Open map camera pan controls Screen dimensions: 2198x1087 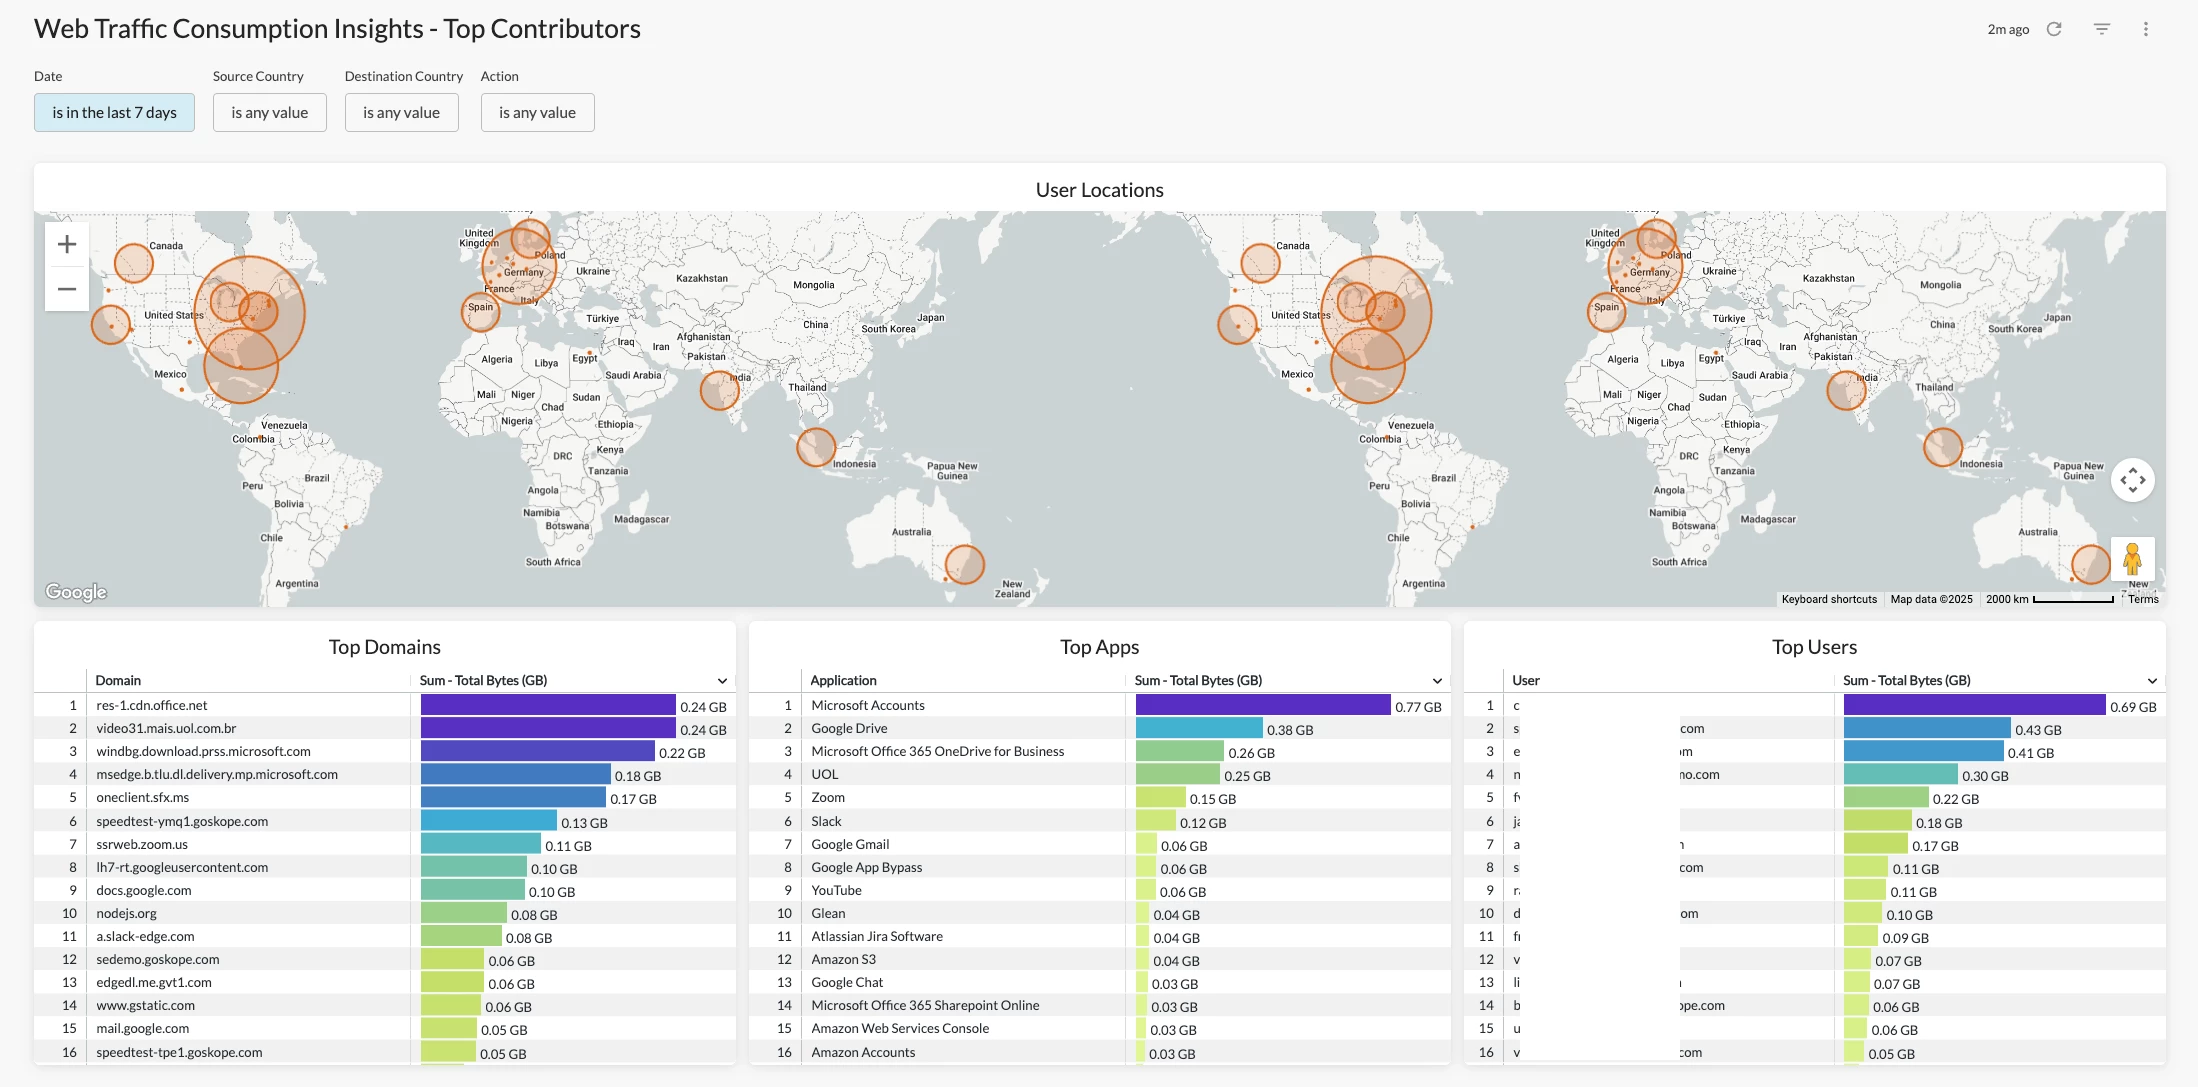click(2132, 480)
